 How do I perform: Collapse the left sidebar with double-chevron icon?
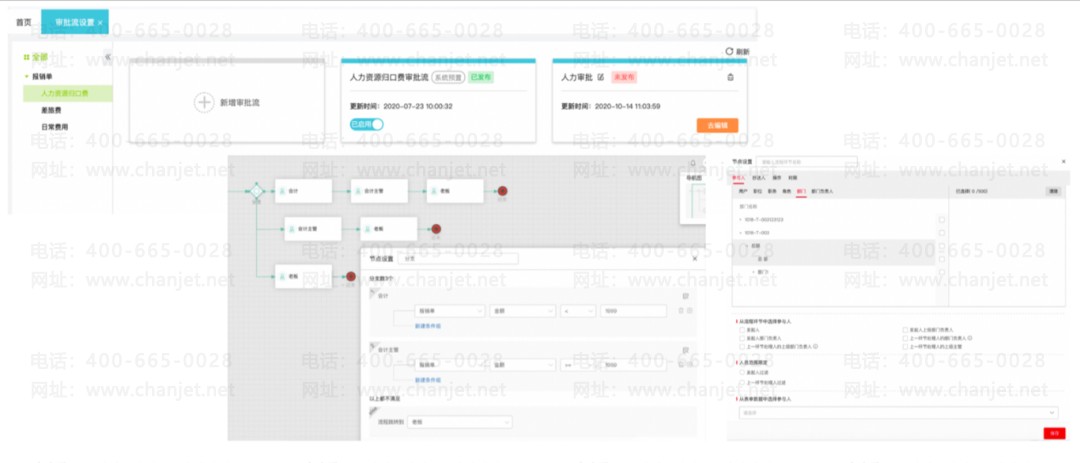(x=107, y=56)
